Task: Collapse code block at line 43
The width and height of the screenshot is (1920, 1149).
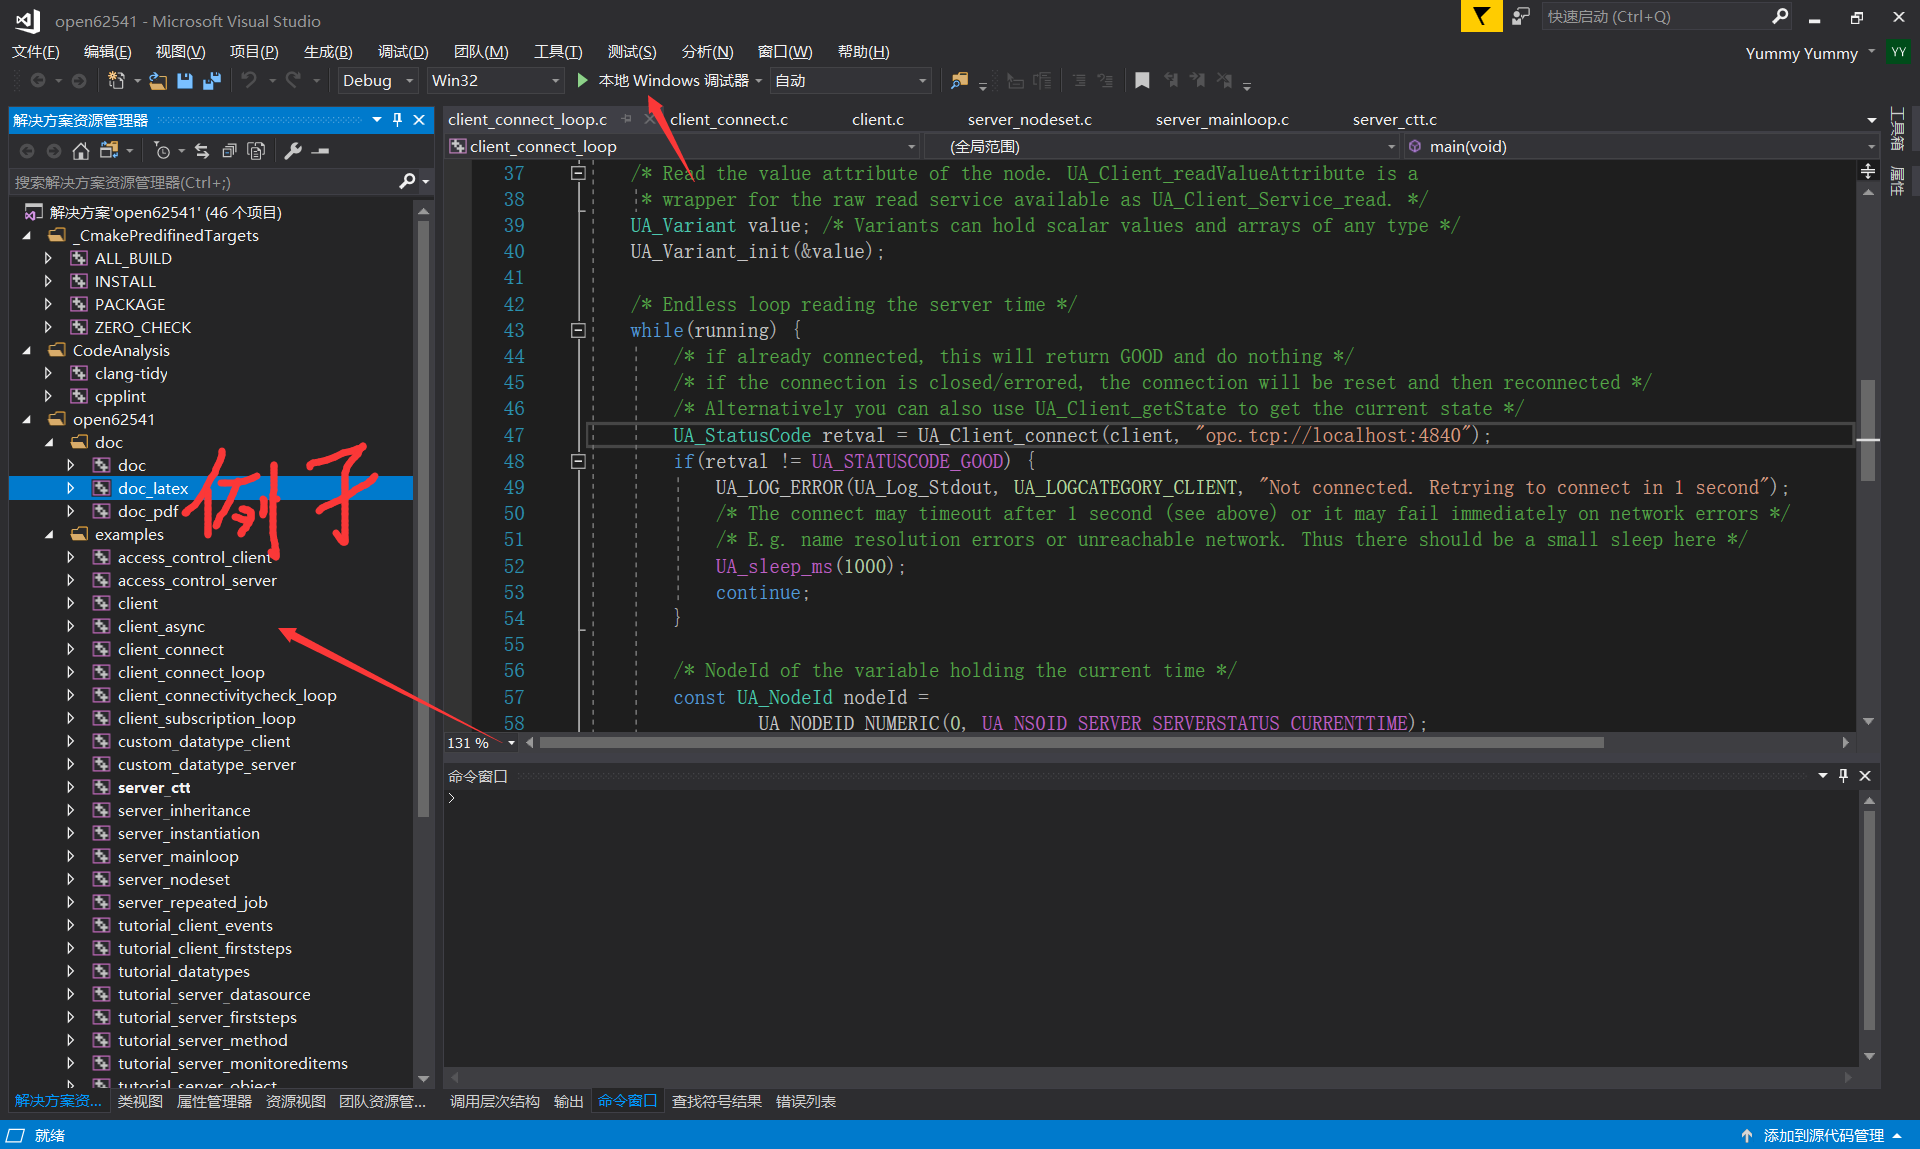Action: tap(578, 331)
